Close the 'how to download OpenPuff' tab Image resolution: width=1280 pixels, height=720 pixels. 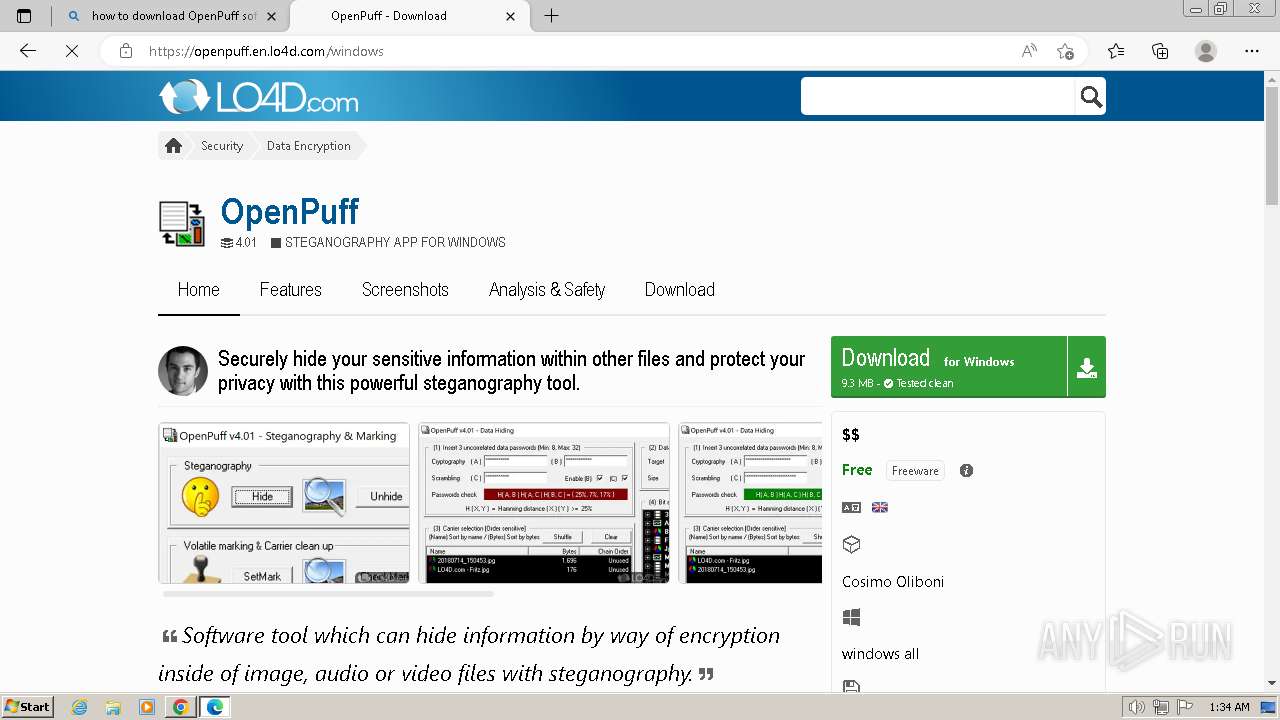pyautogui.click(x=272, y=16)
